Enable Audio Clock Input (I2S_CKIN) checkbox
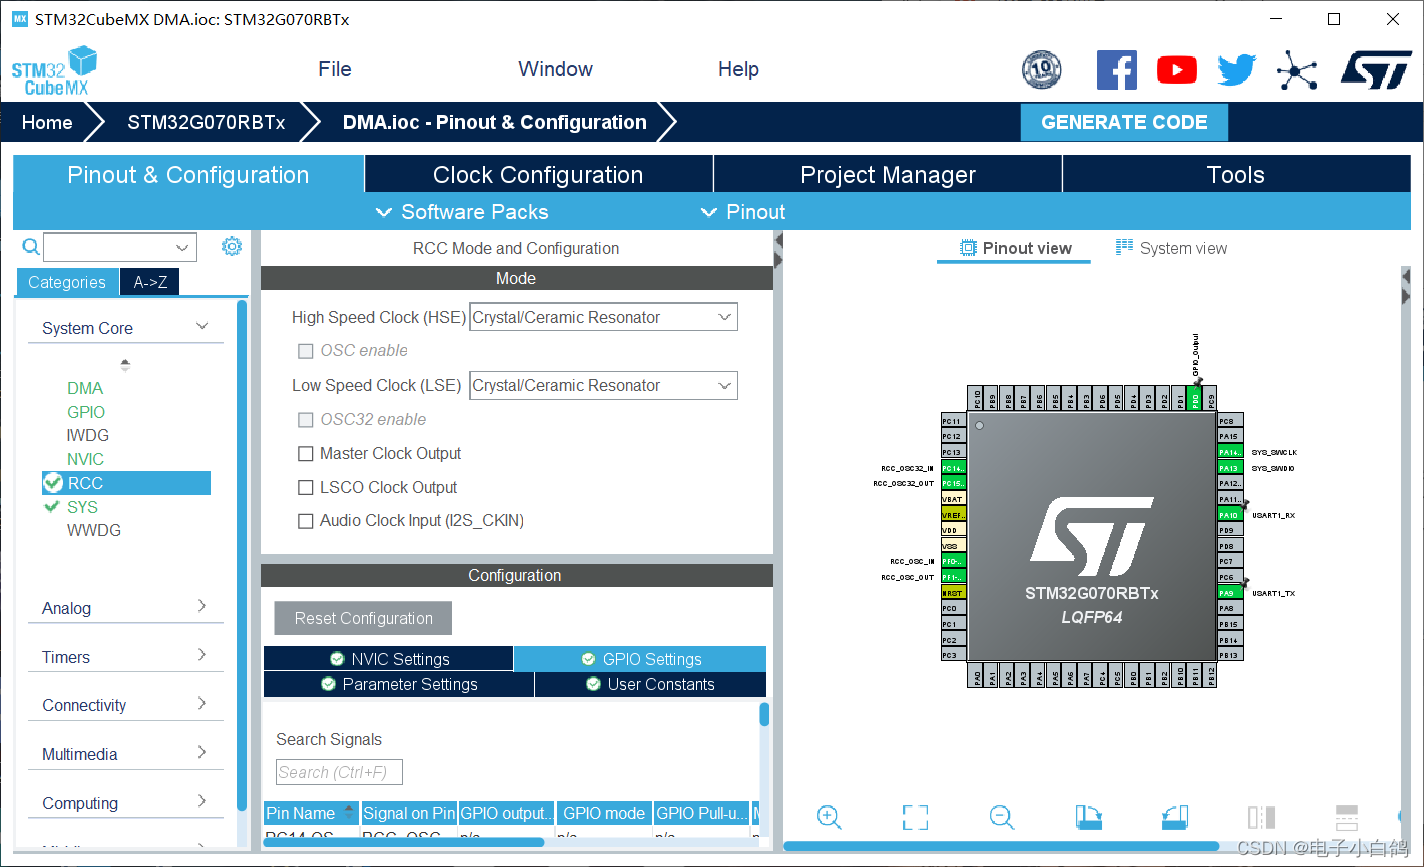 306,521
